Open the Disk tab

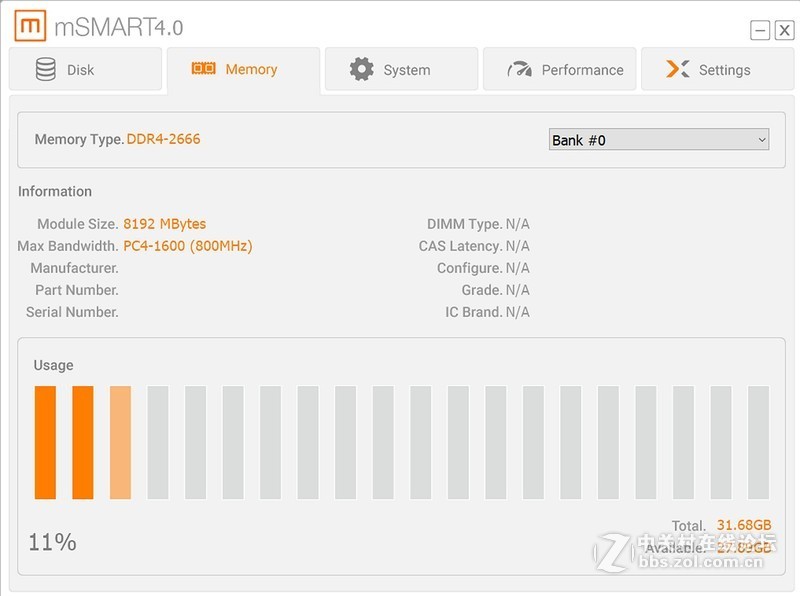[85, 70]
